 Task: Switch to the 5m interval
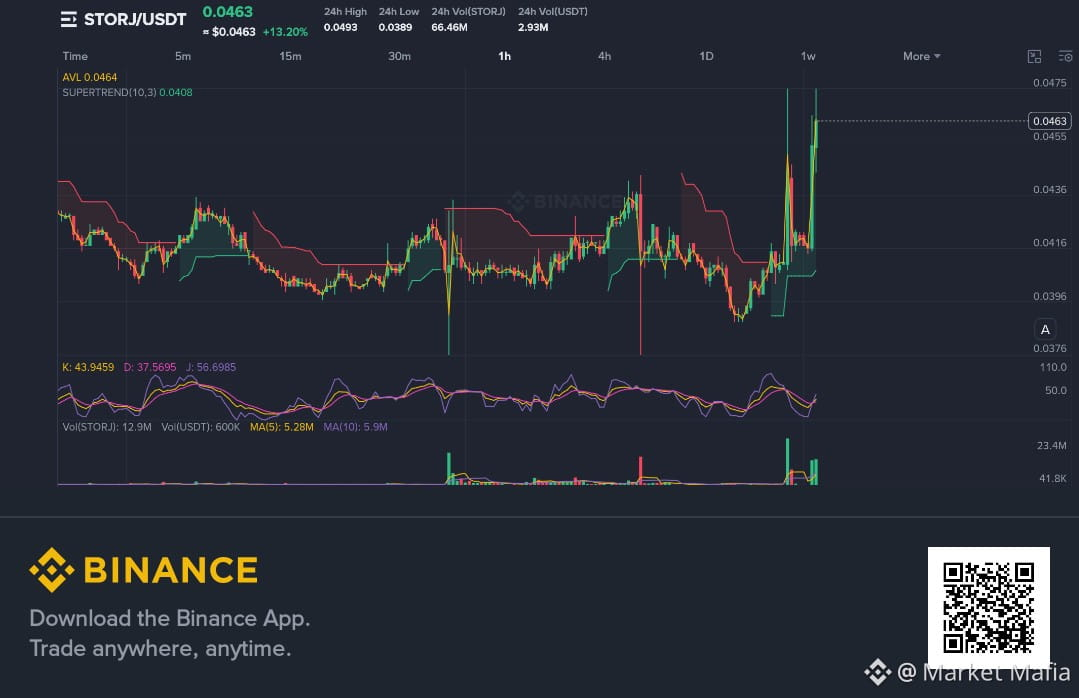[182, 56]
